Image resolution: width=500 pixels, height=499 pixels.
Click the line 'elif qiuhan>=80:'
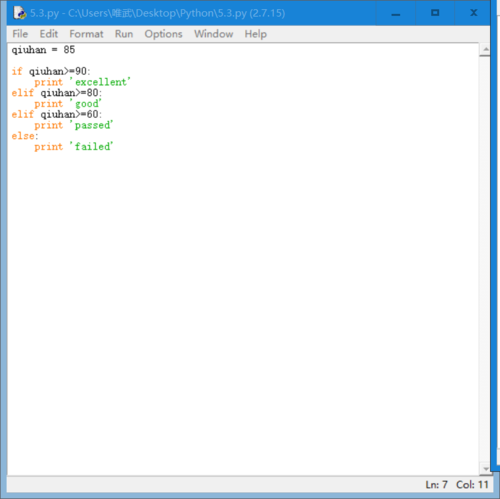[57, 93]
